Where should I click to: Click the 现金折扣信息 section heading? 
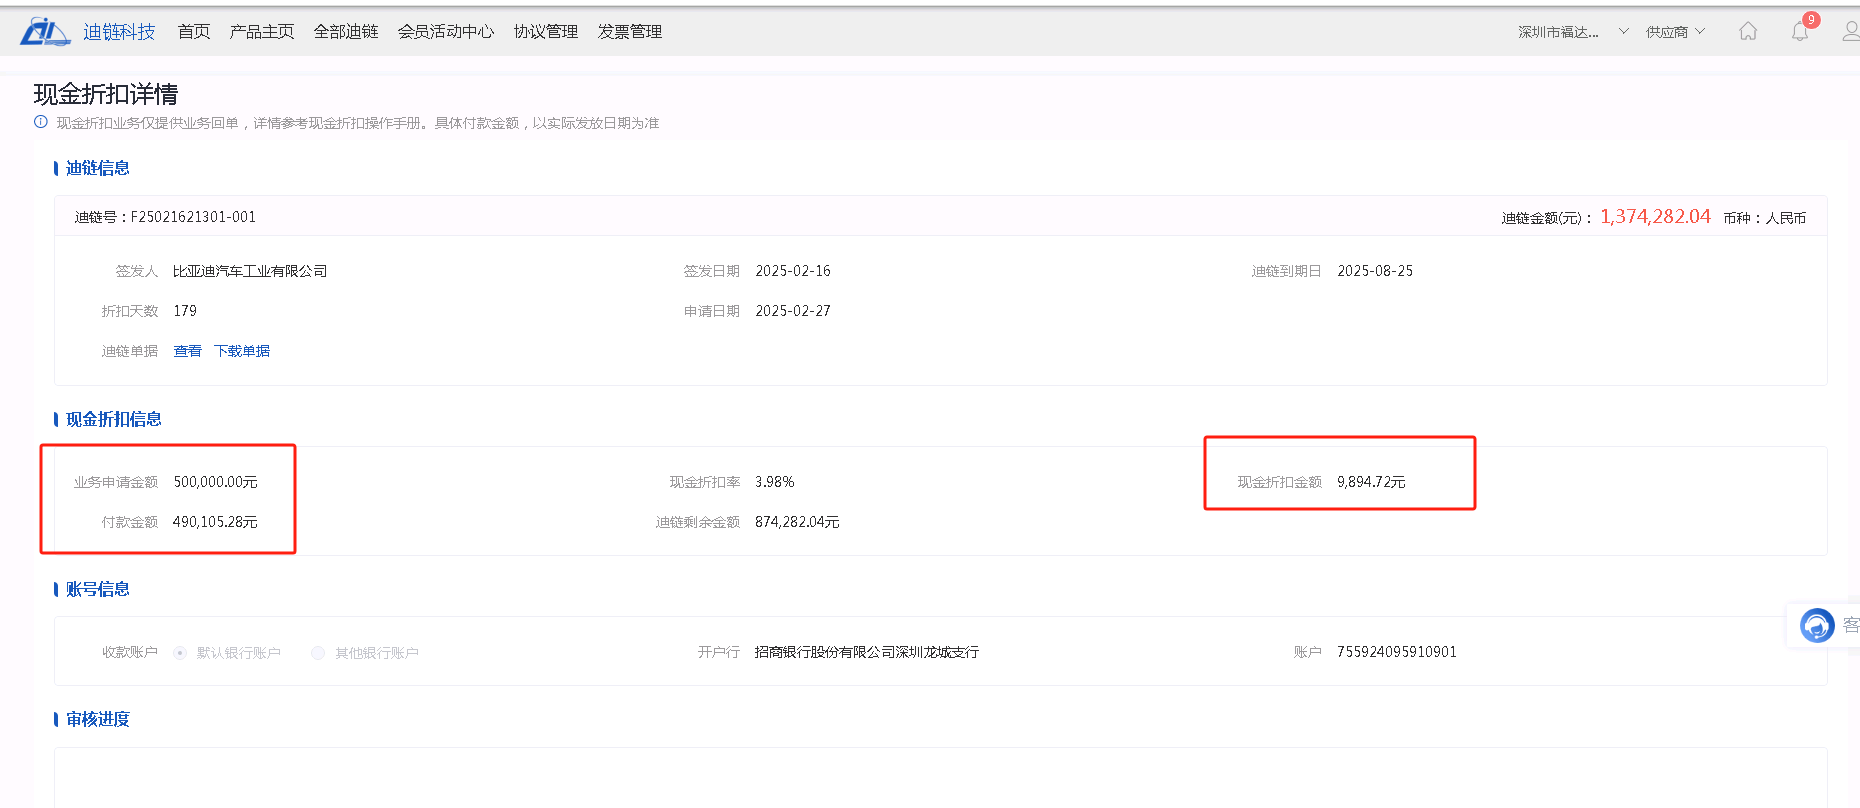pyautogui.click(x=114, y=419)
